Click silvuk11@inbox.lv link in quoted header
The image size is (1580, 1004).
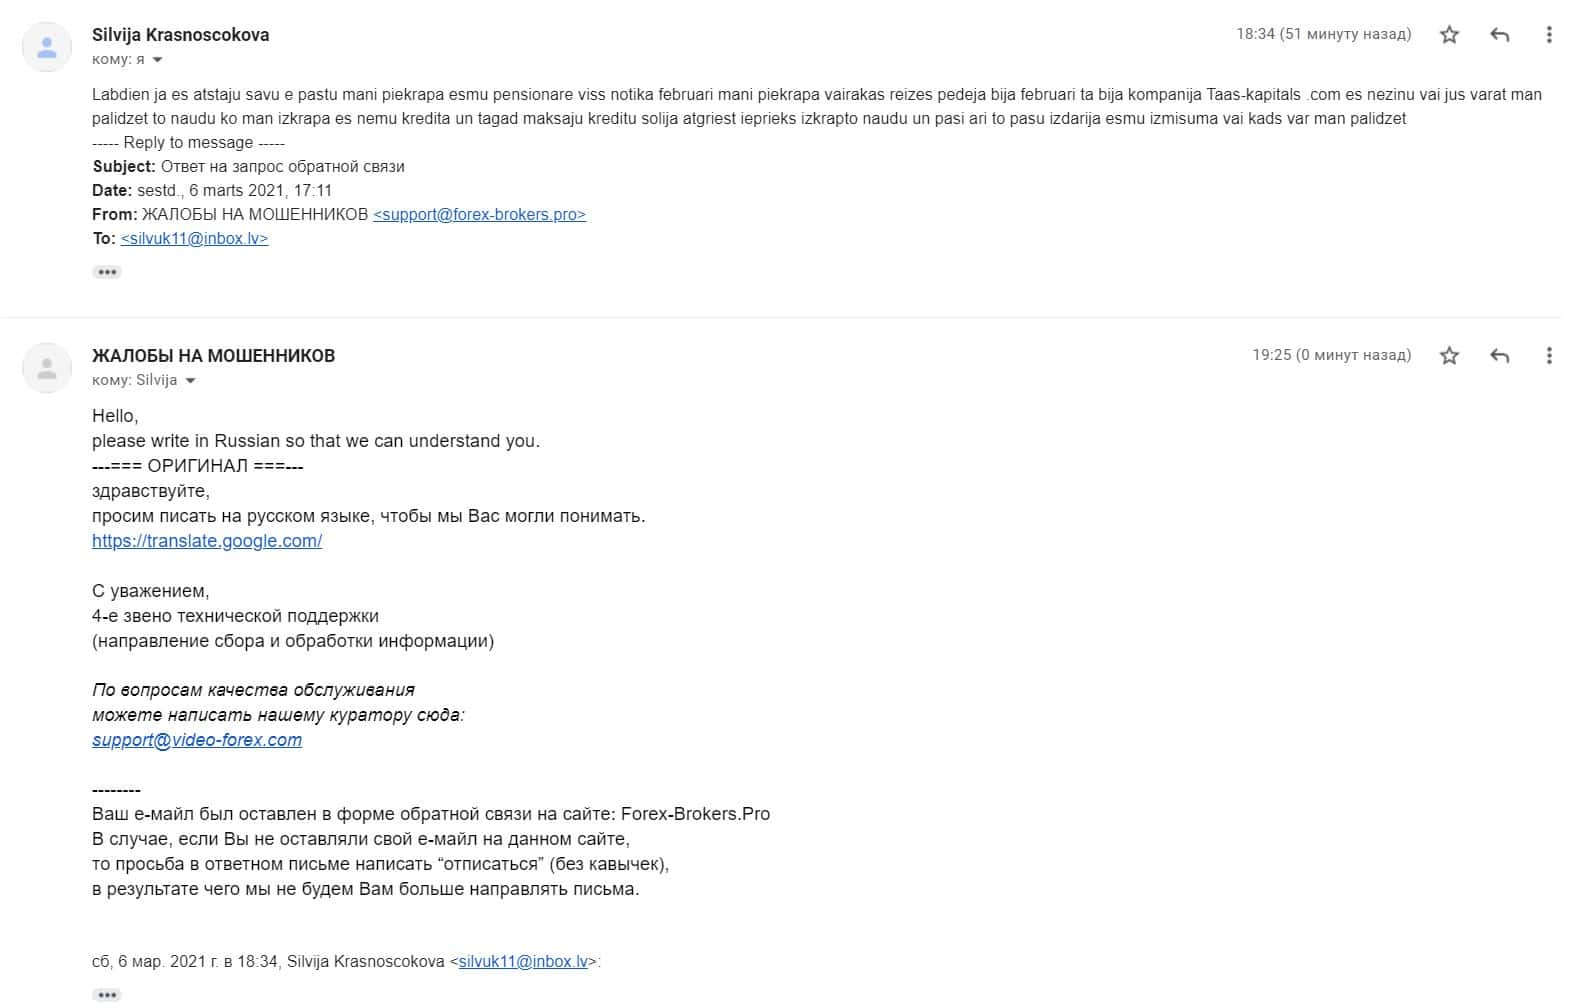click(523, 961)
